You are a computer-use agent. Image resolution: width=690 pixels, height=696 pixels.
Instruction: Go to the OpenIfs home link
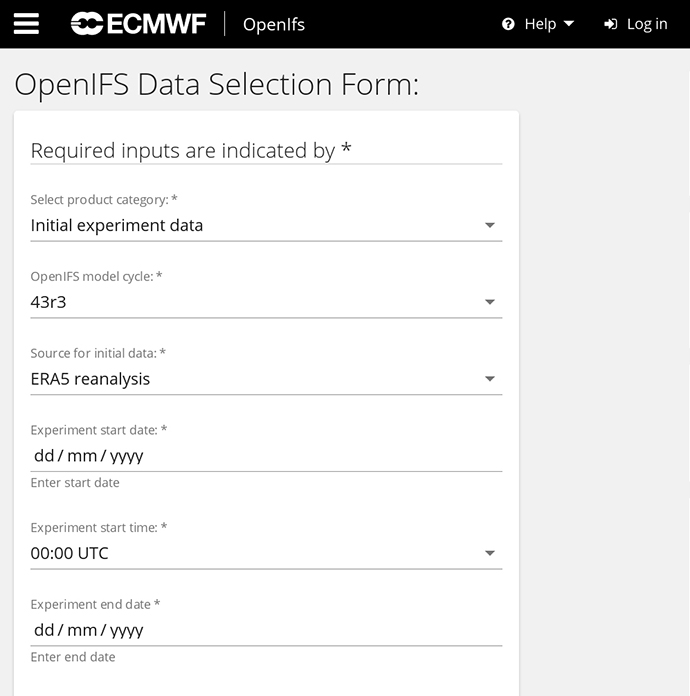pyautogui.click(x=274, y=24)
